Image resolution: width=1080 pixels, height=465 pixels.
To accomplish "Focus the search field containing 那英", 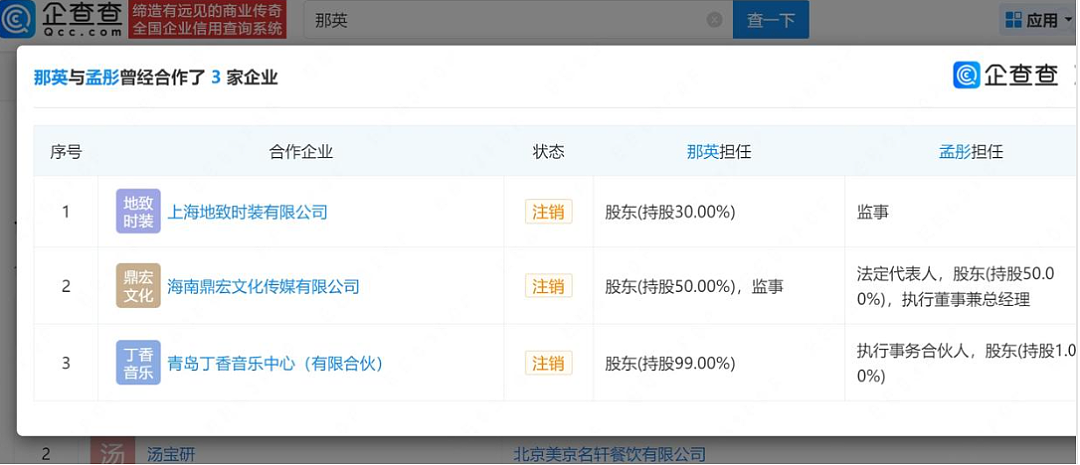I will tap(517, 20).
